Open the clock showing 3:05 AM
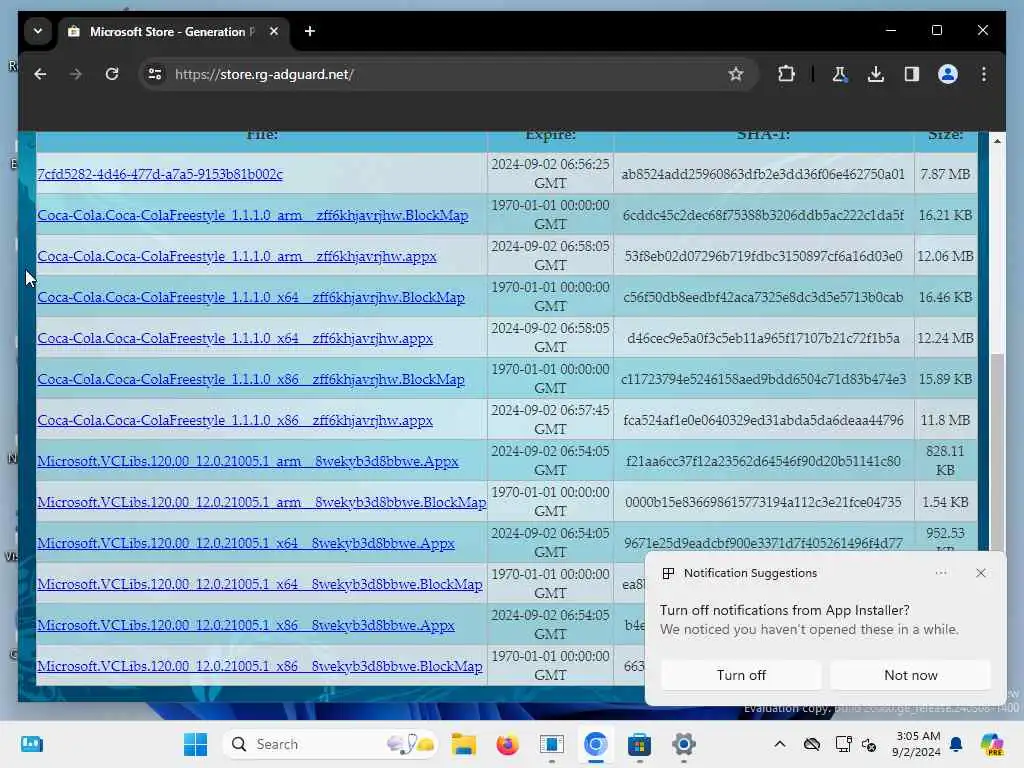 coord(918,744)
